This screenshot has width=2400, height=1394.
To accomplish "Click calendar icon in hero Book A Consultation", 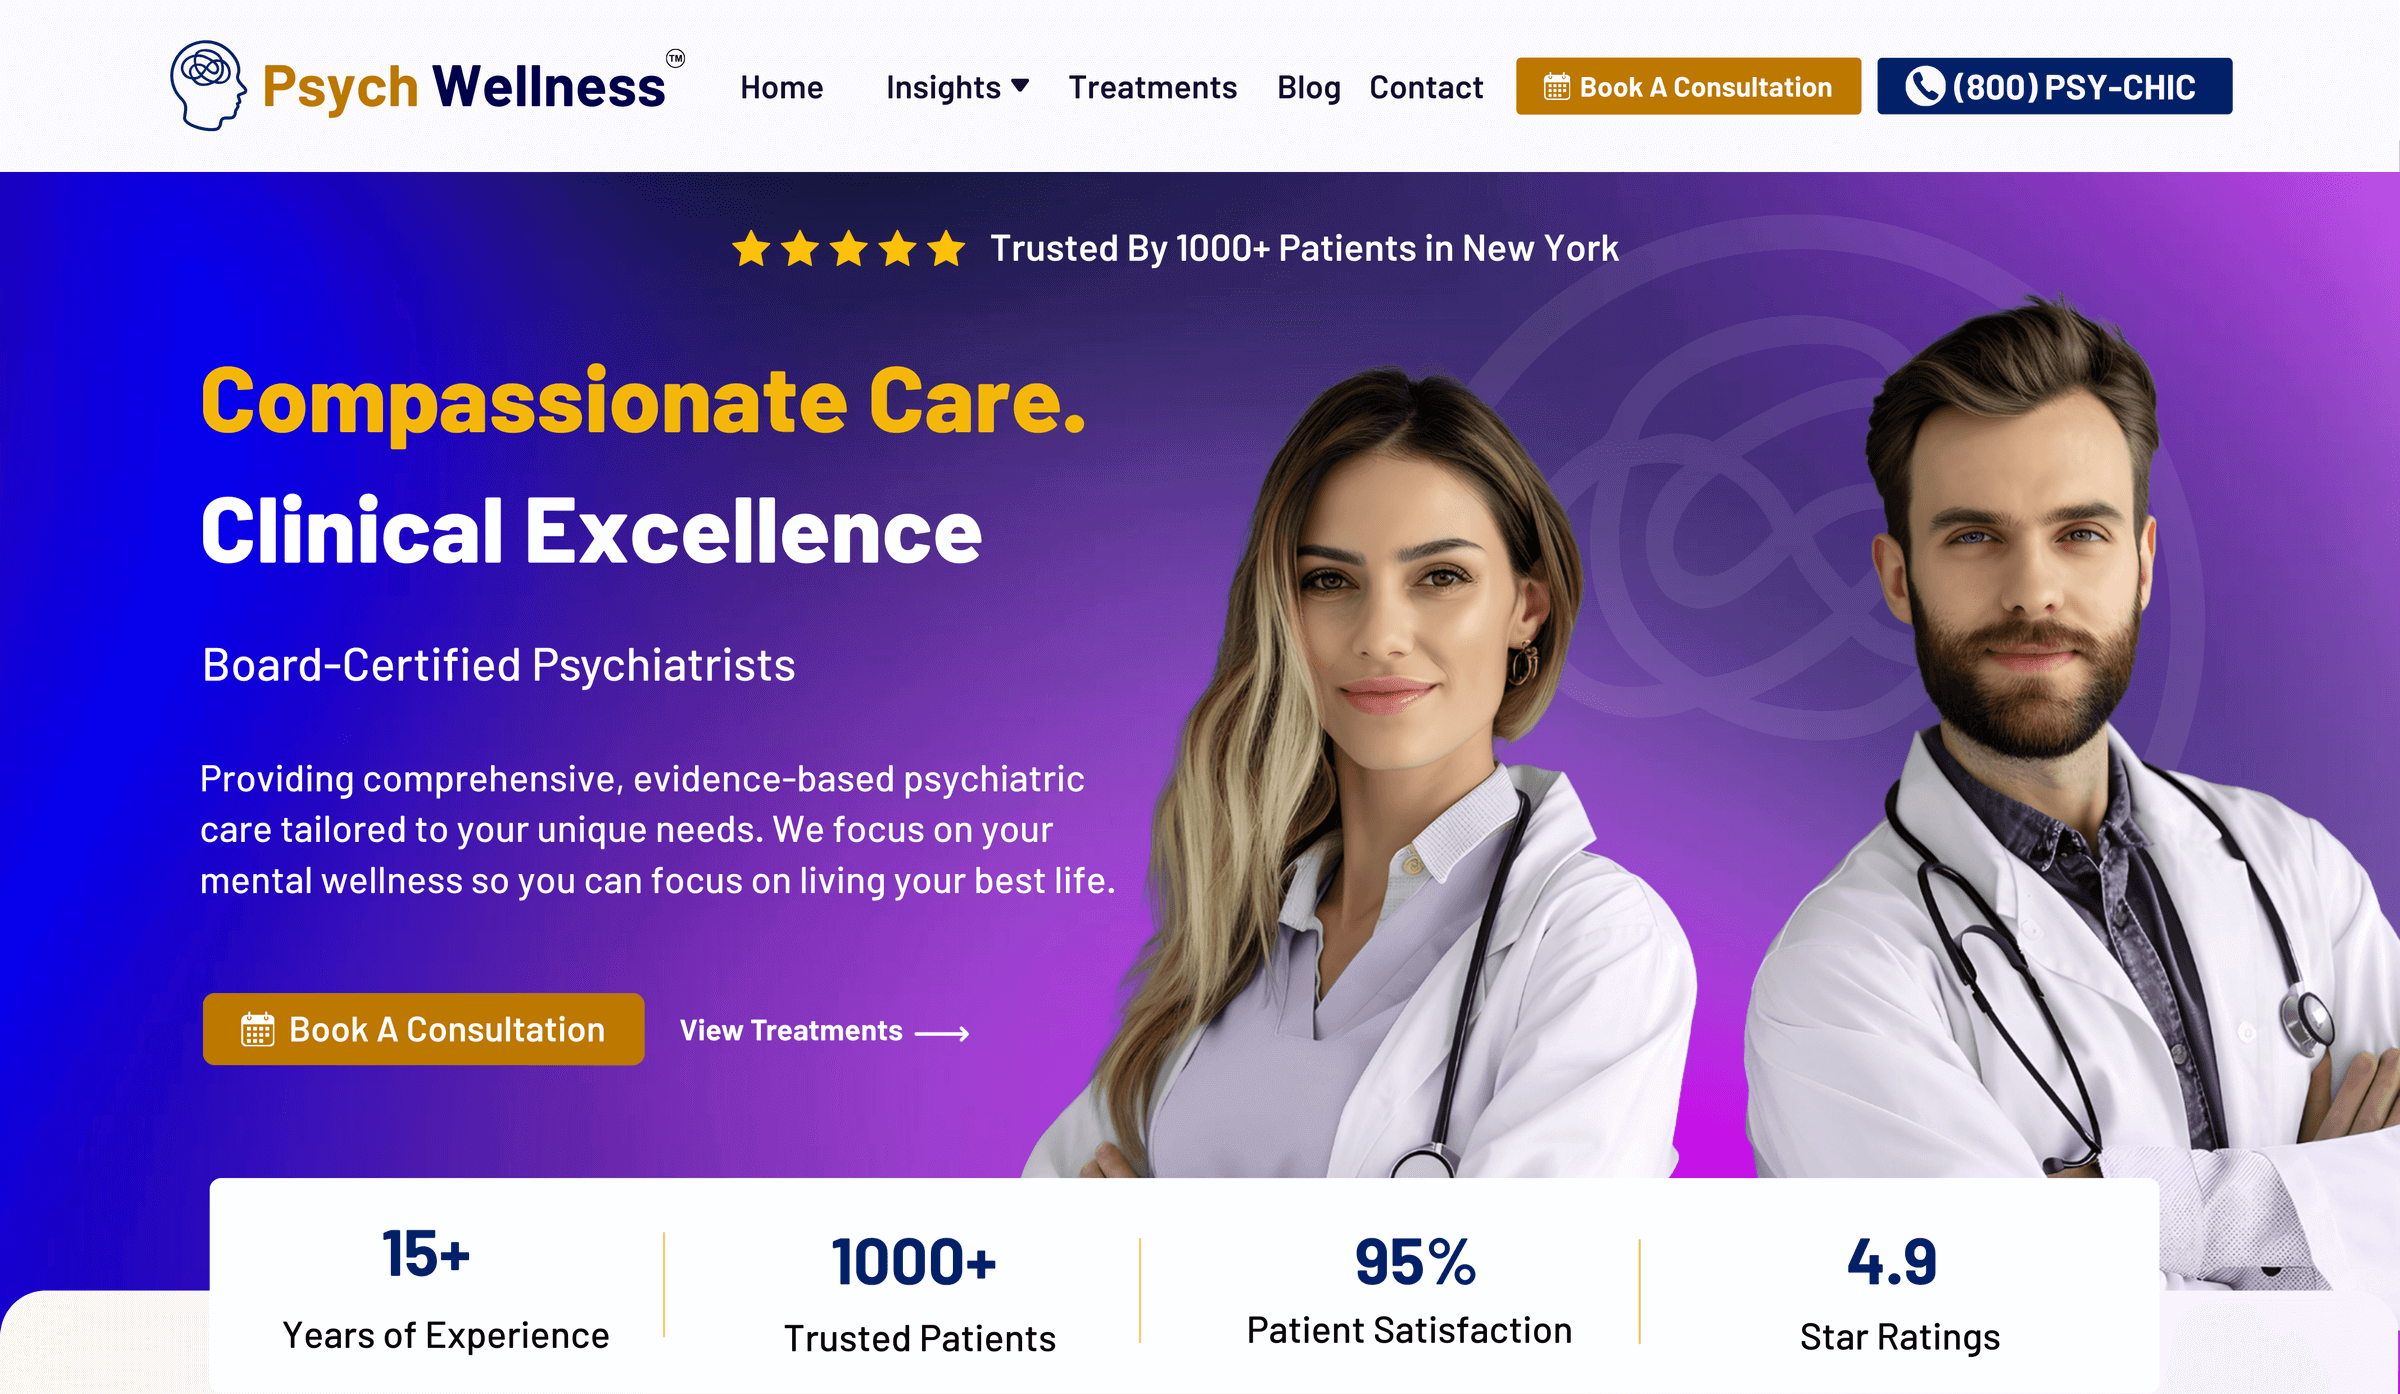I will click(x=257, y=1029).
